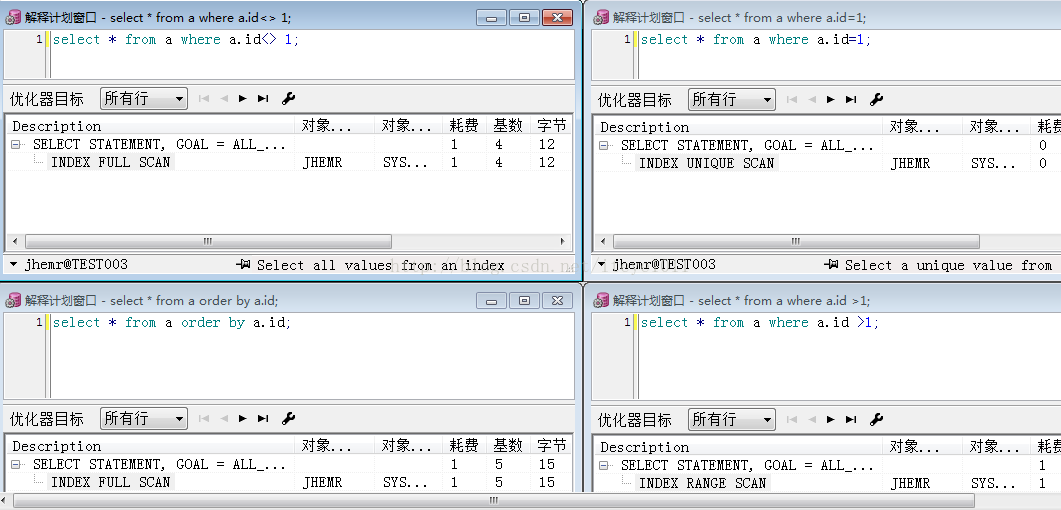
Task: Click 基数 column header in order by window
Action: coord(508,445)
